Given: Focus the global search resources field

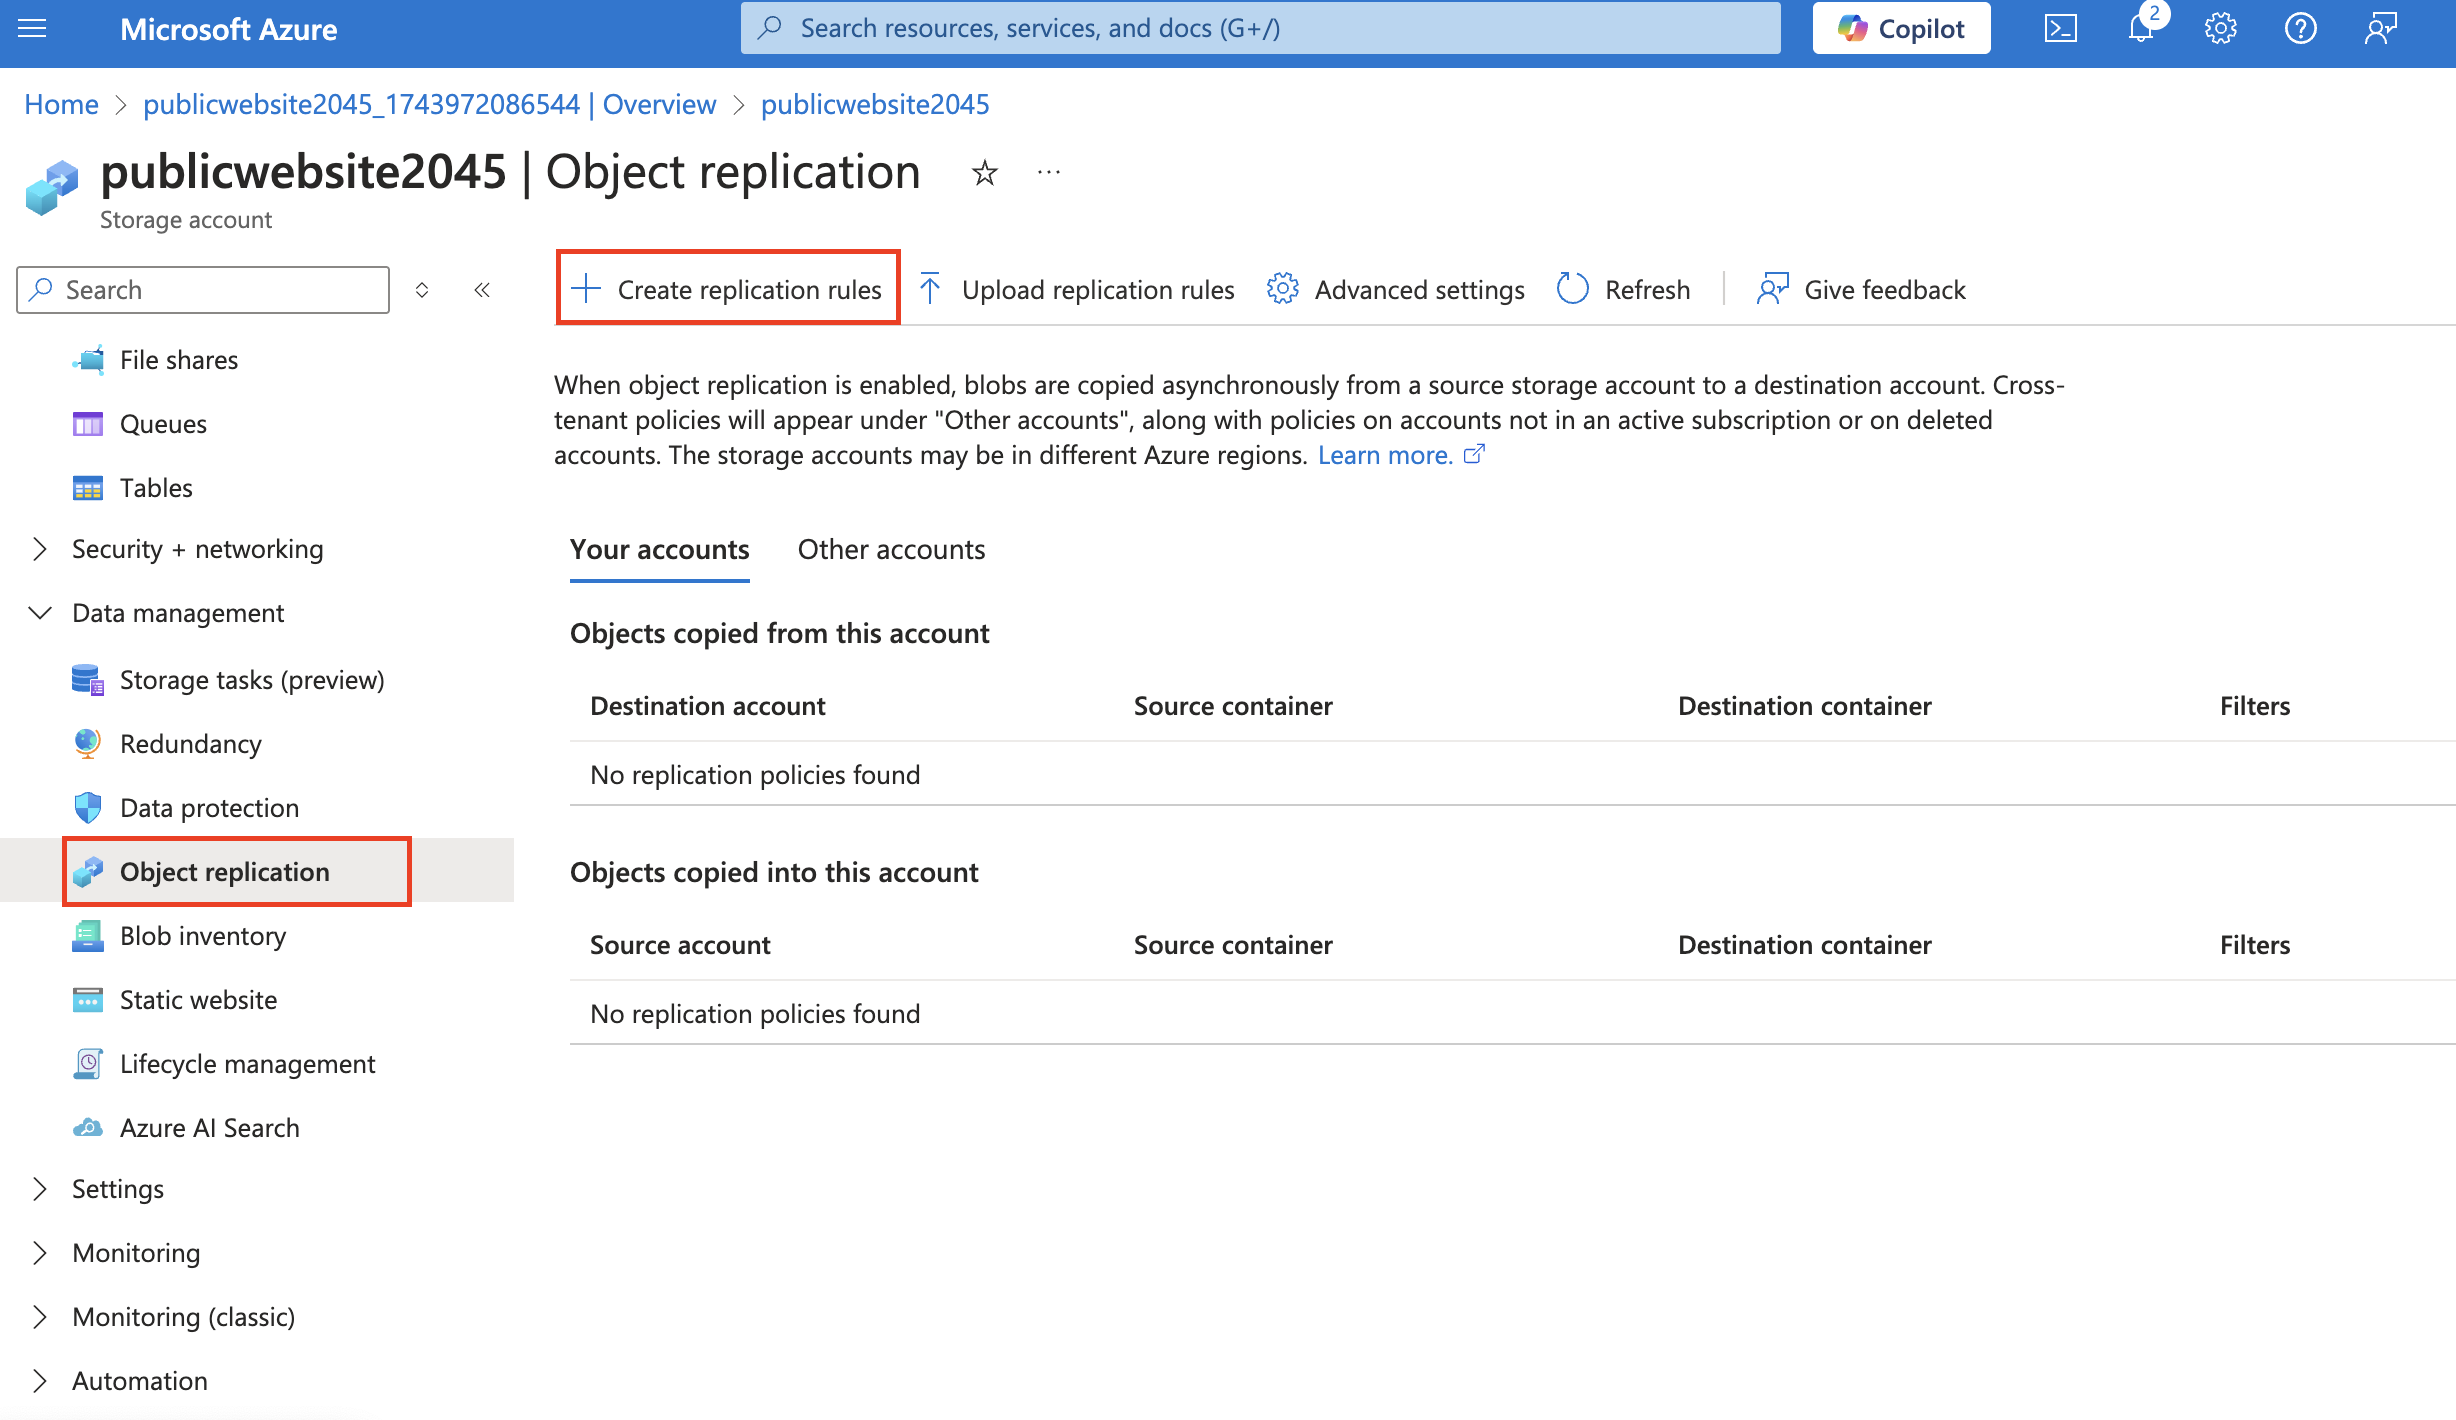Looking at the screenshot, I should click(1260, 29).
